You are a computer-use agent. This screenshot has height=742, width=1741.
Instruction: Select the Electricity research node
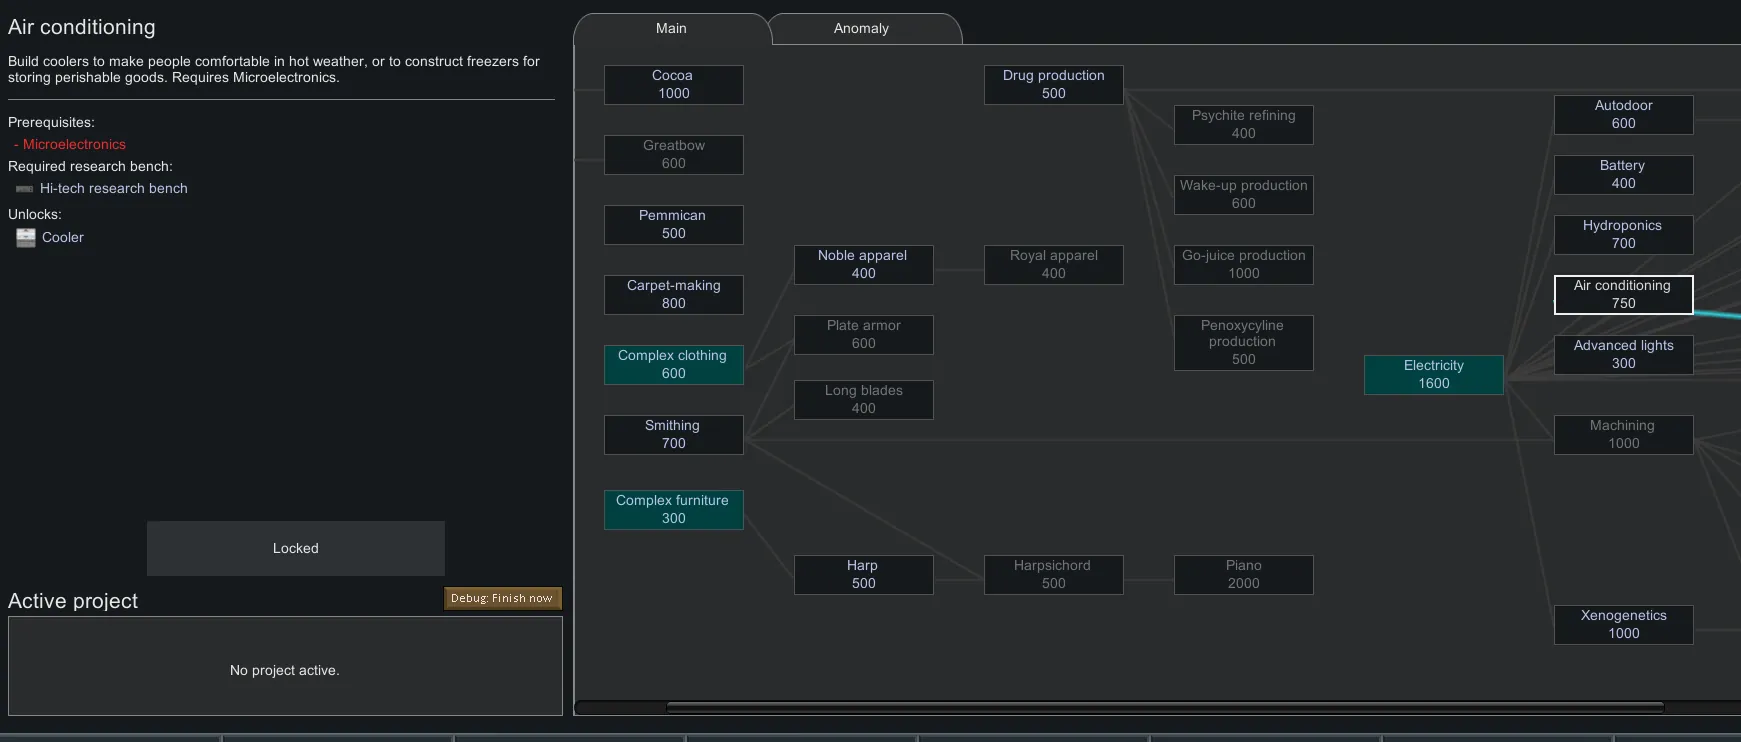click(x=1433, y=375)
